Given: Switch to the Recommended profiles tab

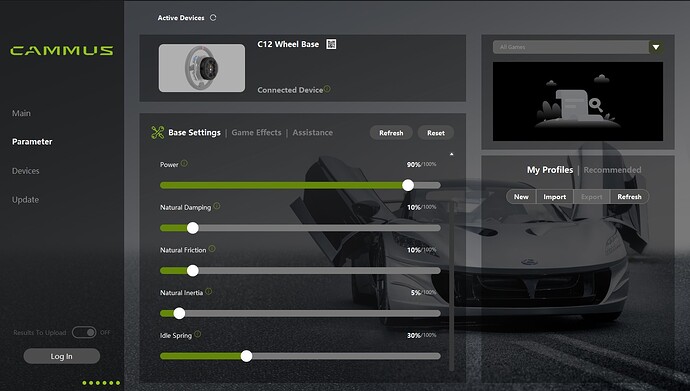Looking at the screenshot, I should point(612,170).
